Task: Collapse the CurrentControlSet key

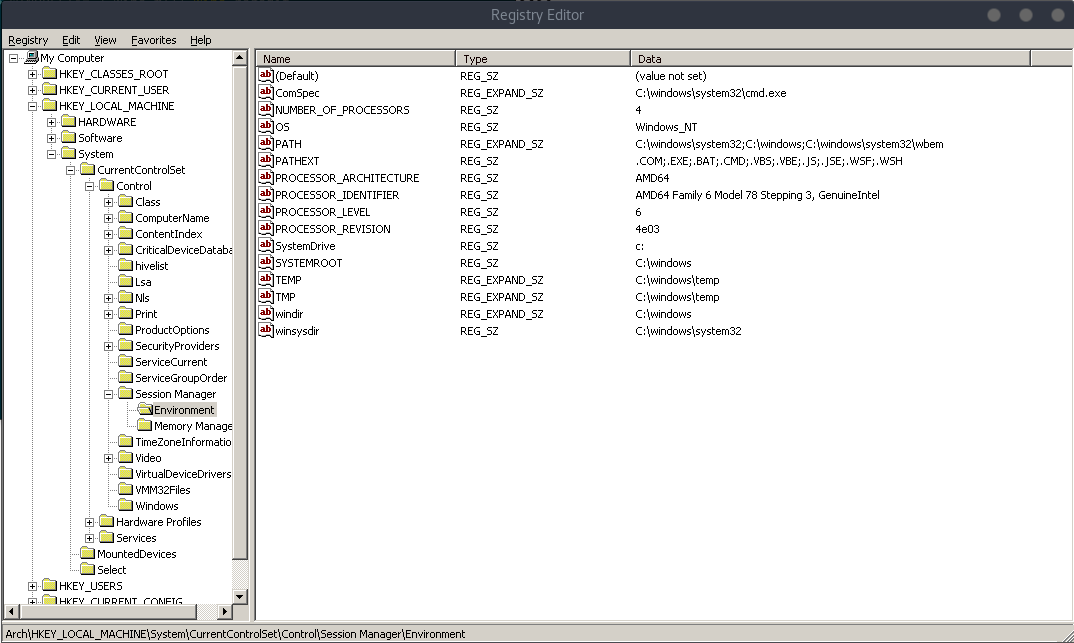Action: [71, 171]
